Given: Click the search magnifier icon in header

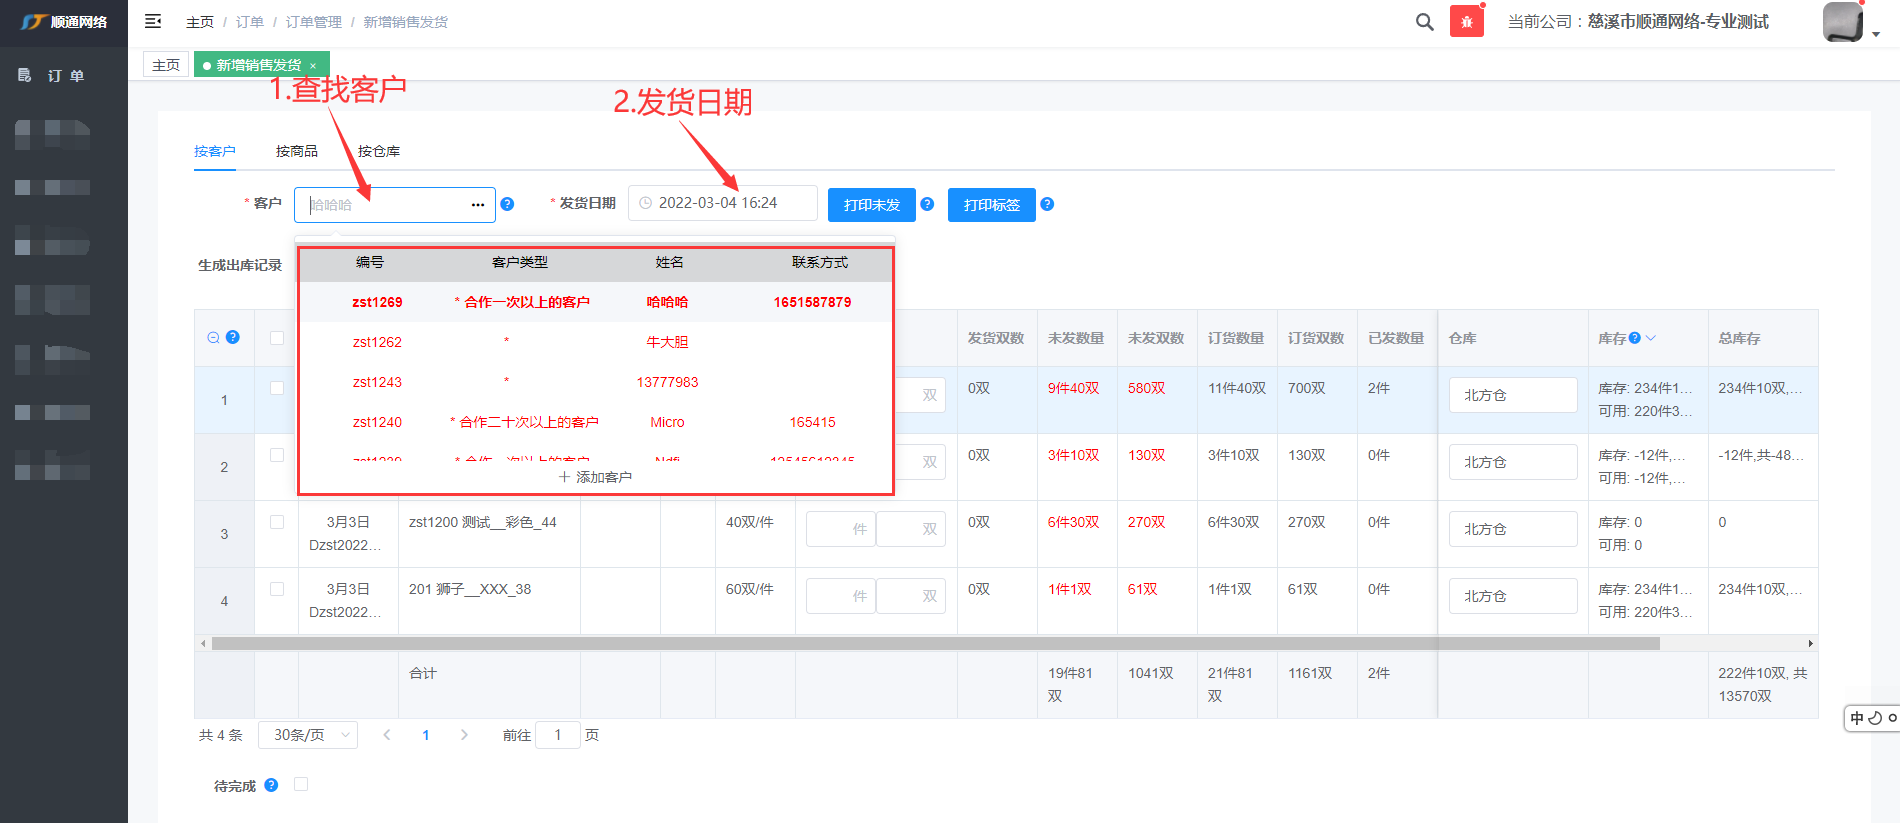Looking at the screenshot, I should (x=1424, y=22).
